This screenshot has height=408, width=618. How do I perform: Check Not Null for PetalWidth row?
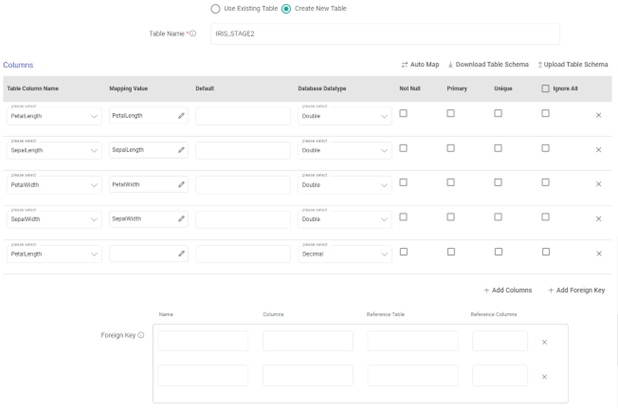pos(403,183)
